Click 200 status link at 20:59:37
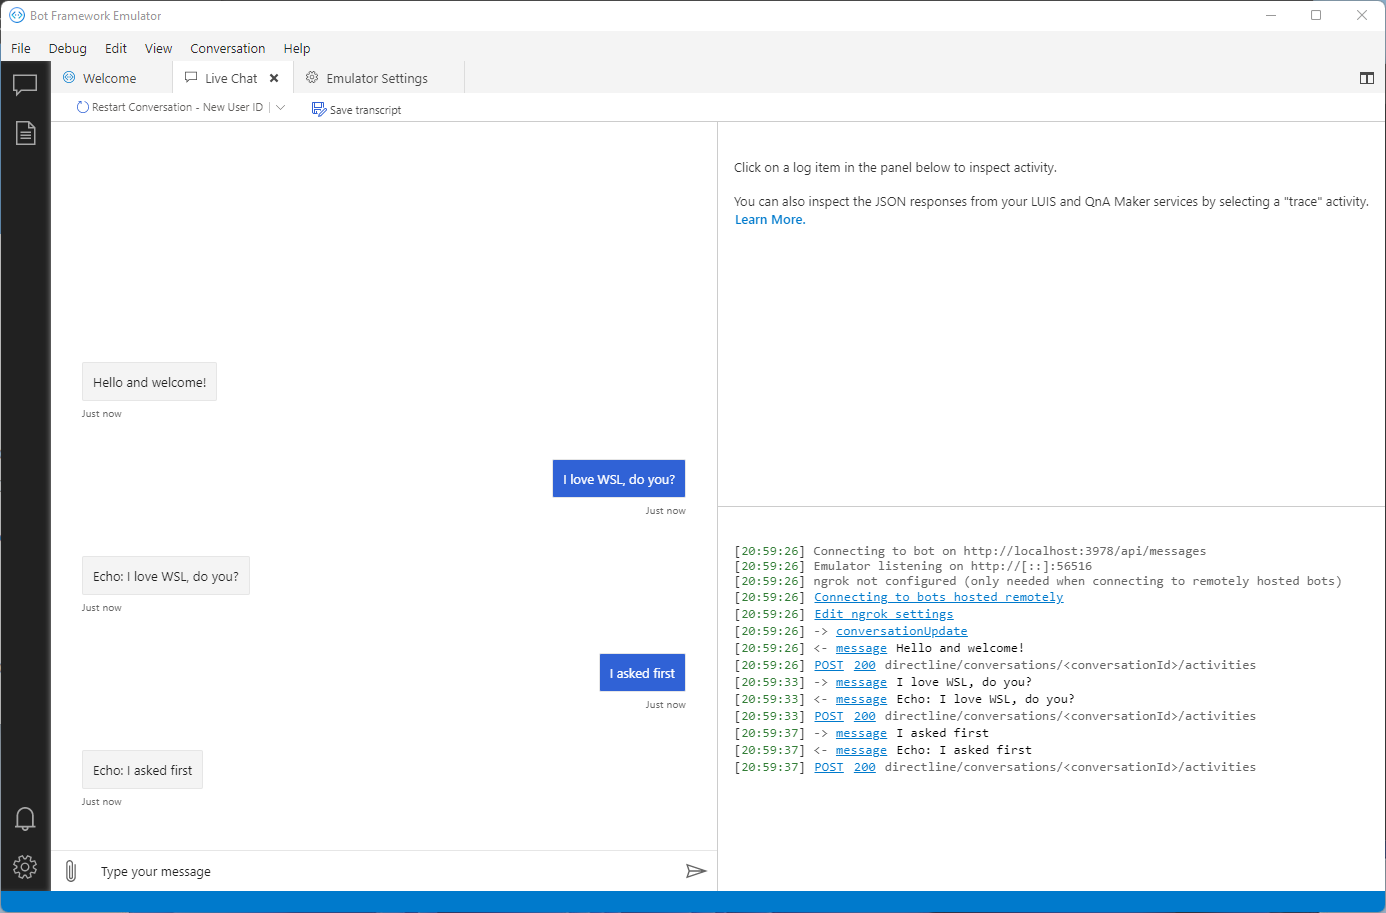Image resolution: width=1386 pixels, height=913 pixels. (x=865, y=767)
